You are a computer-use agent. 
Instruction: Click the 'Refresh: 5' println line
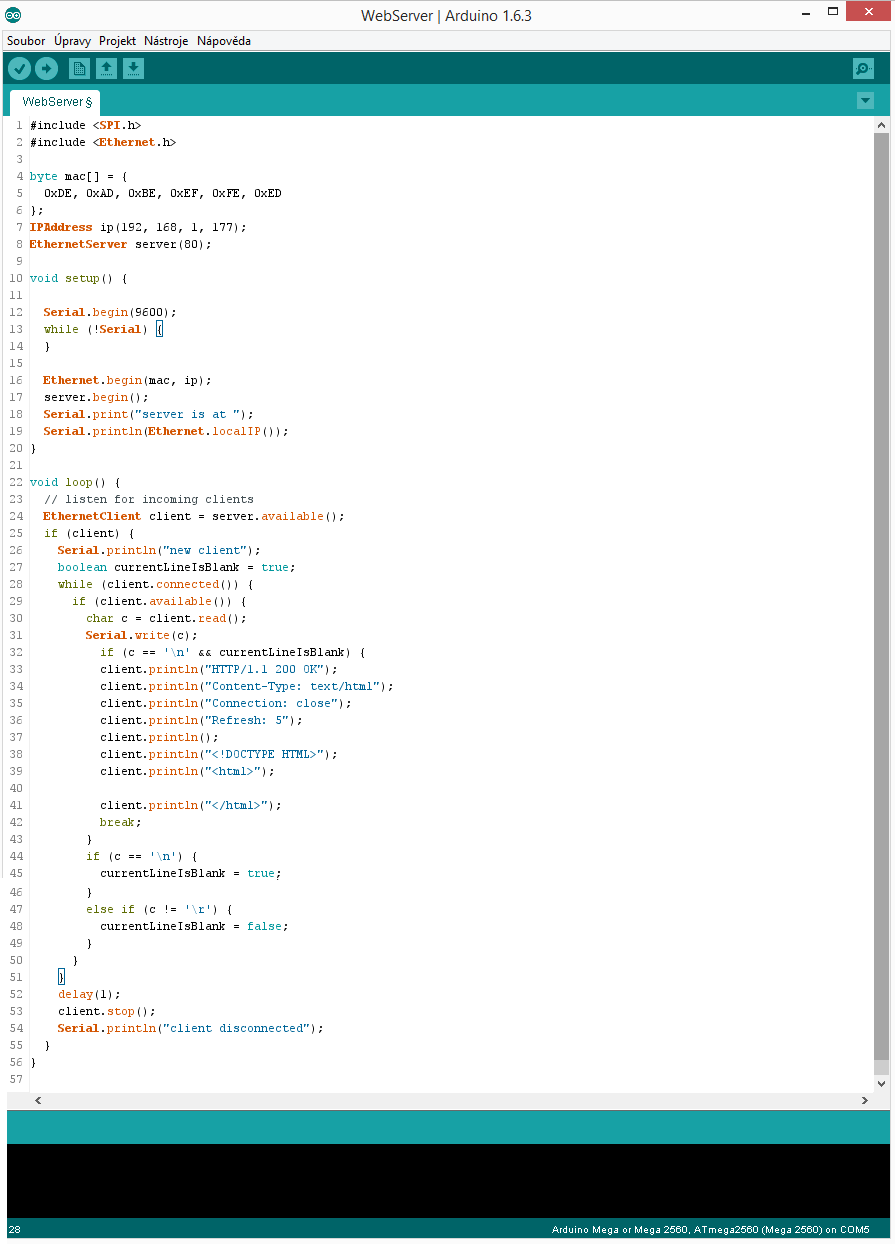[x=201, y=720]
